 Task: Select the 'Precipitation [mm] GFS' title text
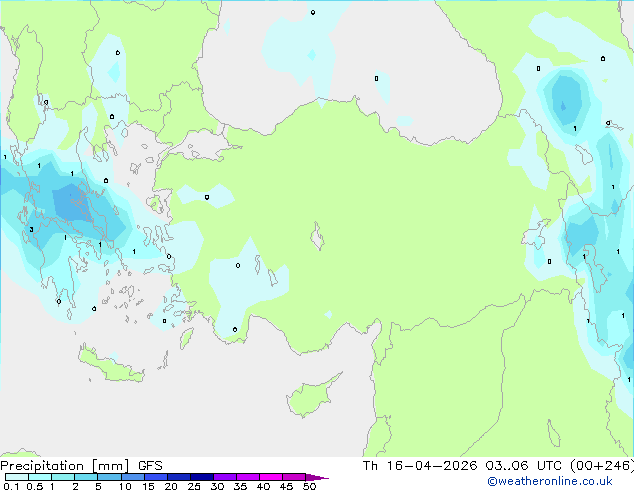[x=81, y=466]
